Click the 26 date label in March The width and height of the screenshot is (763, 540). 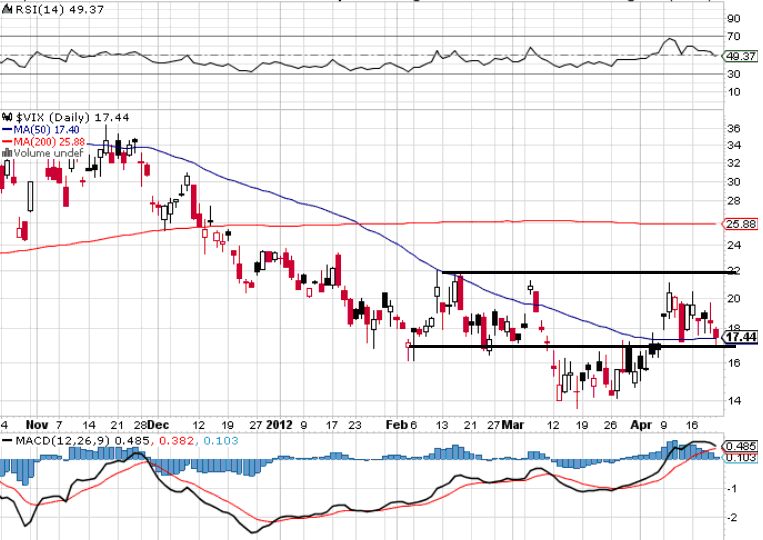pyautogui.click(x=611, y=425)
